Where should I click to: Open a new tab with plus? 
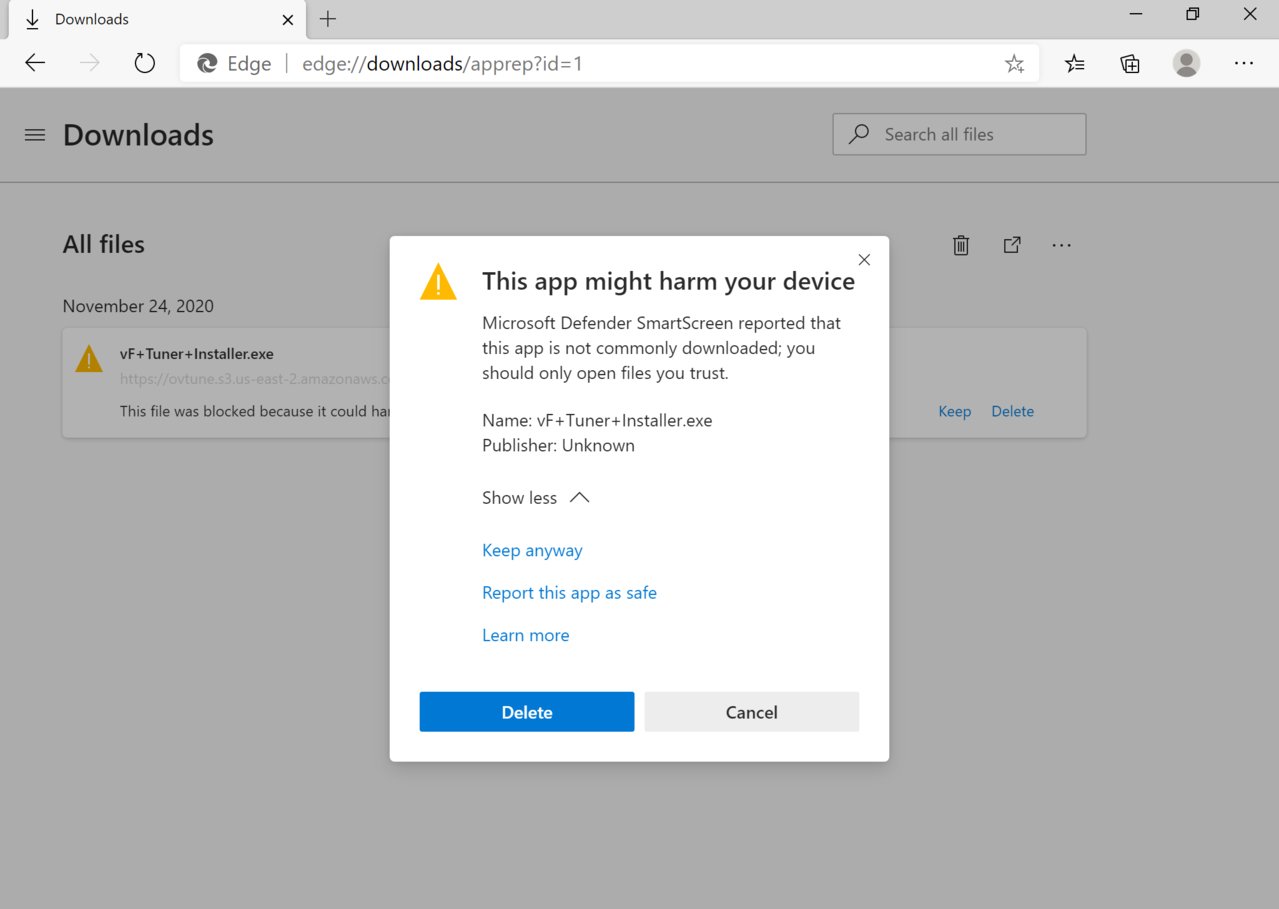point(328,19)
